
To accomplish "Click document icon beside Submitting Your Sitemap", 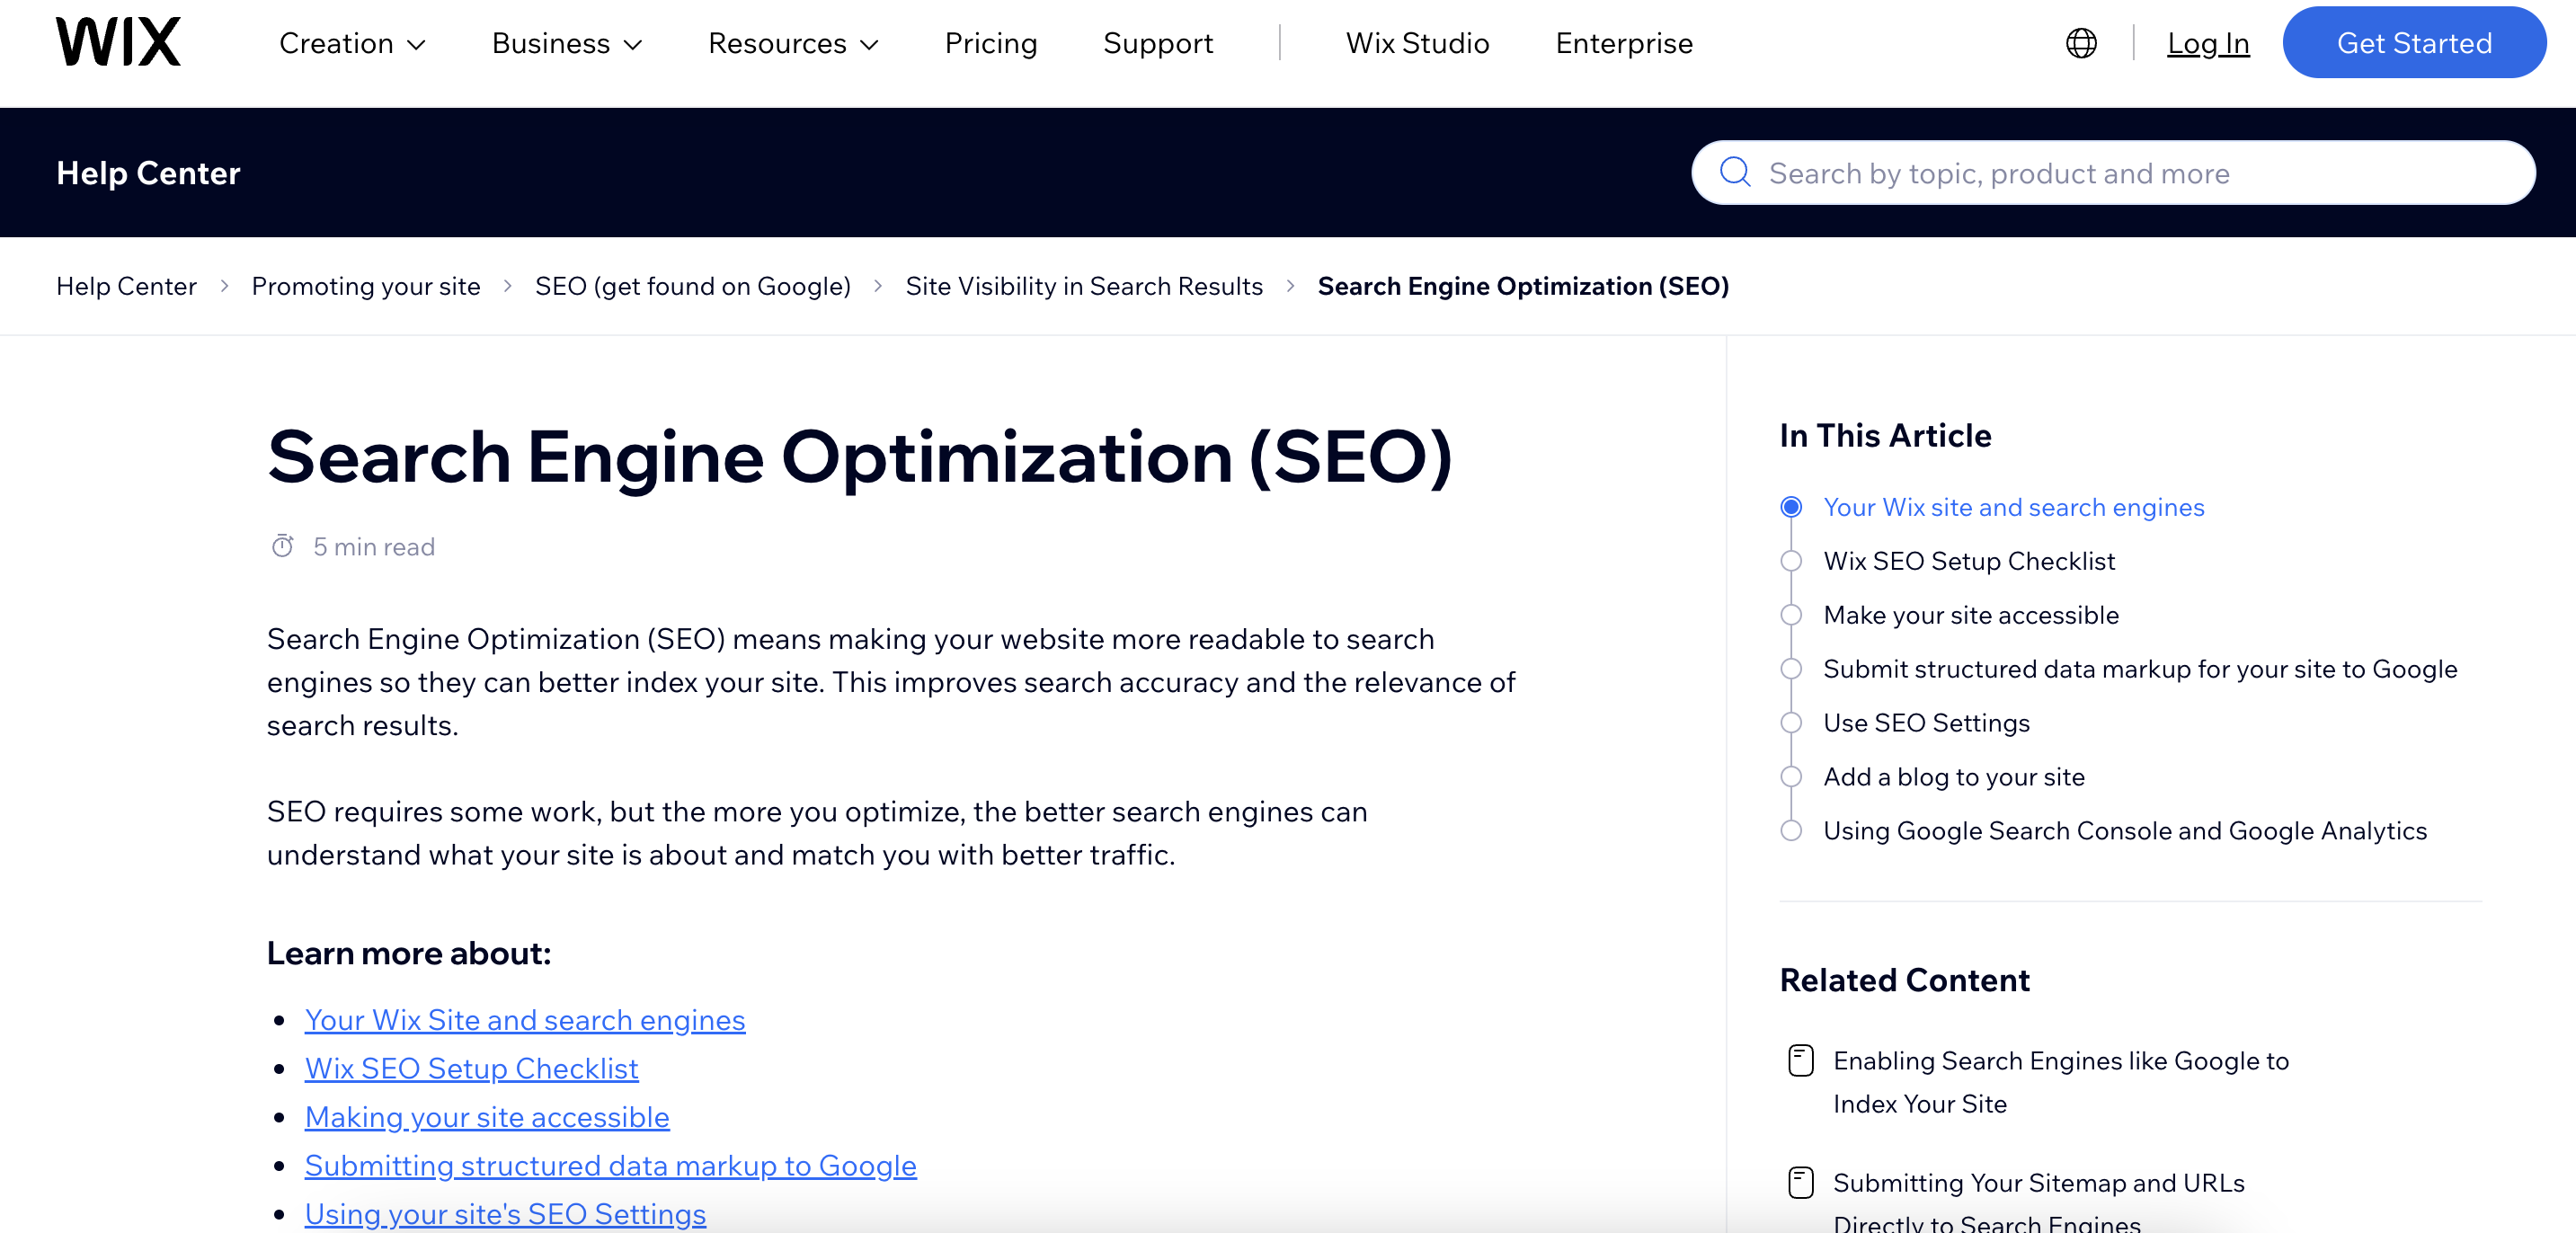I will (x=1801, y=1183).
